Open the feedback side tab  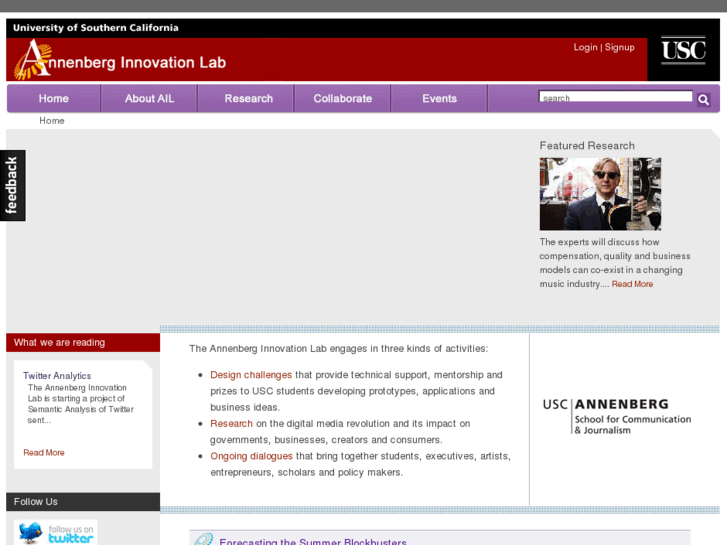tap(13, 186)
